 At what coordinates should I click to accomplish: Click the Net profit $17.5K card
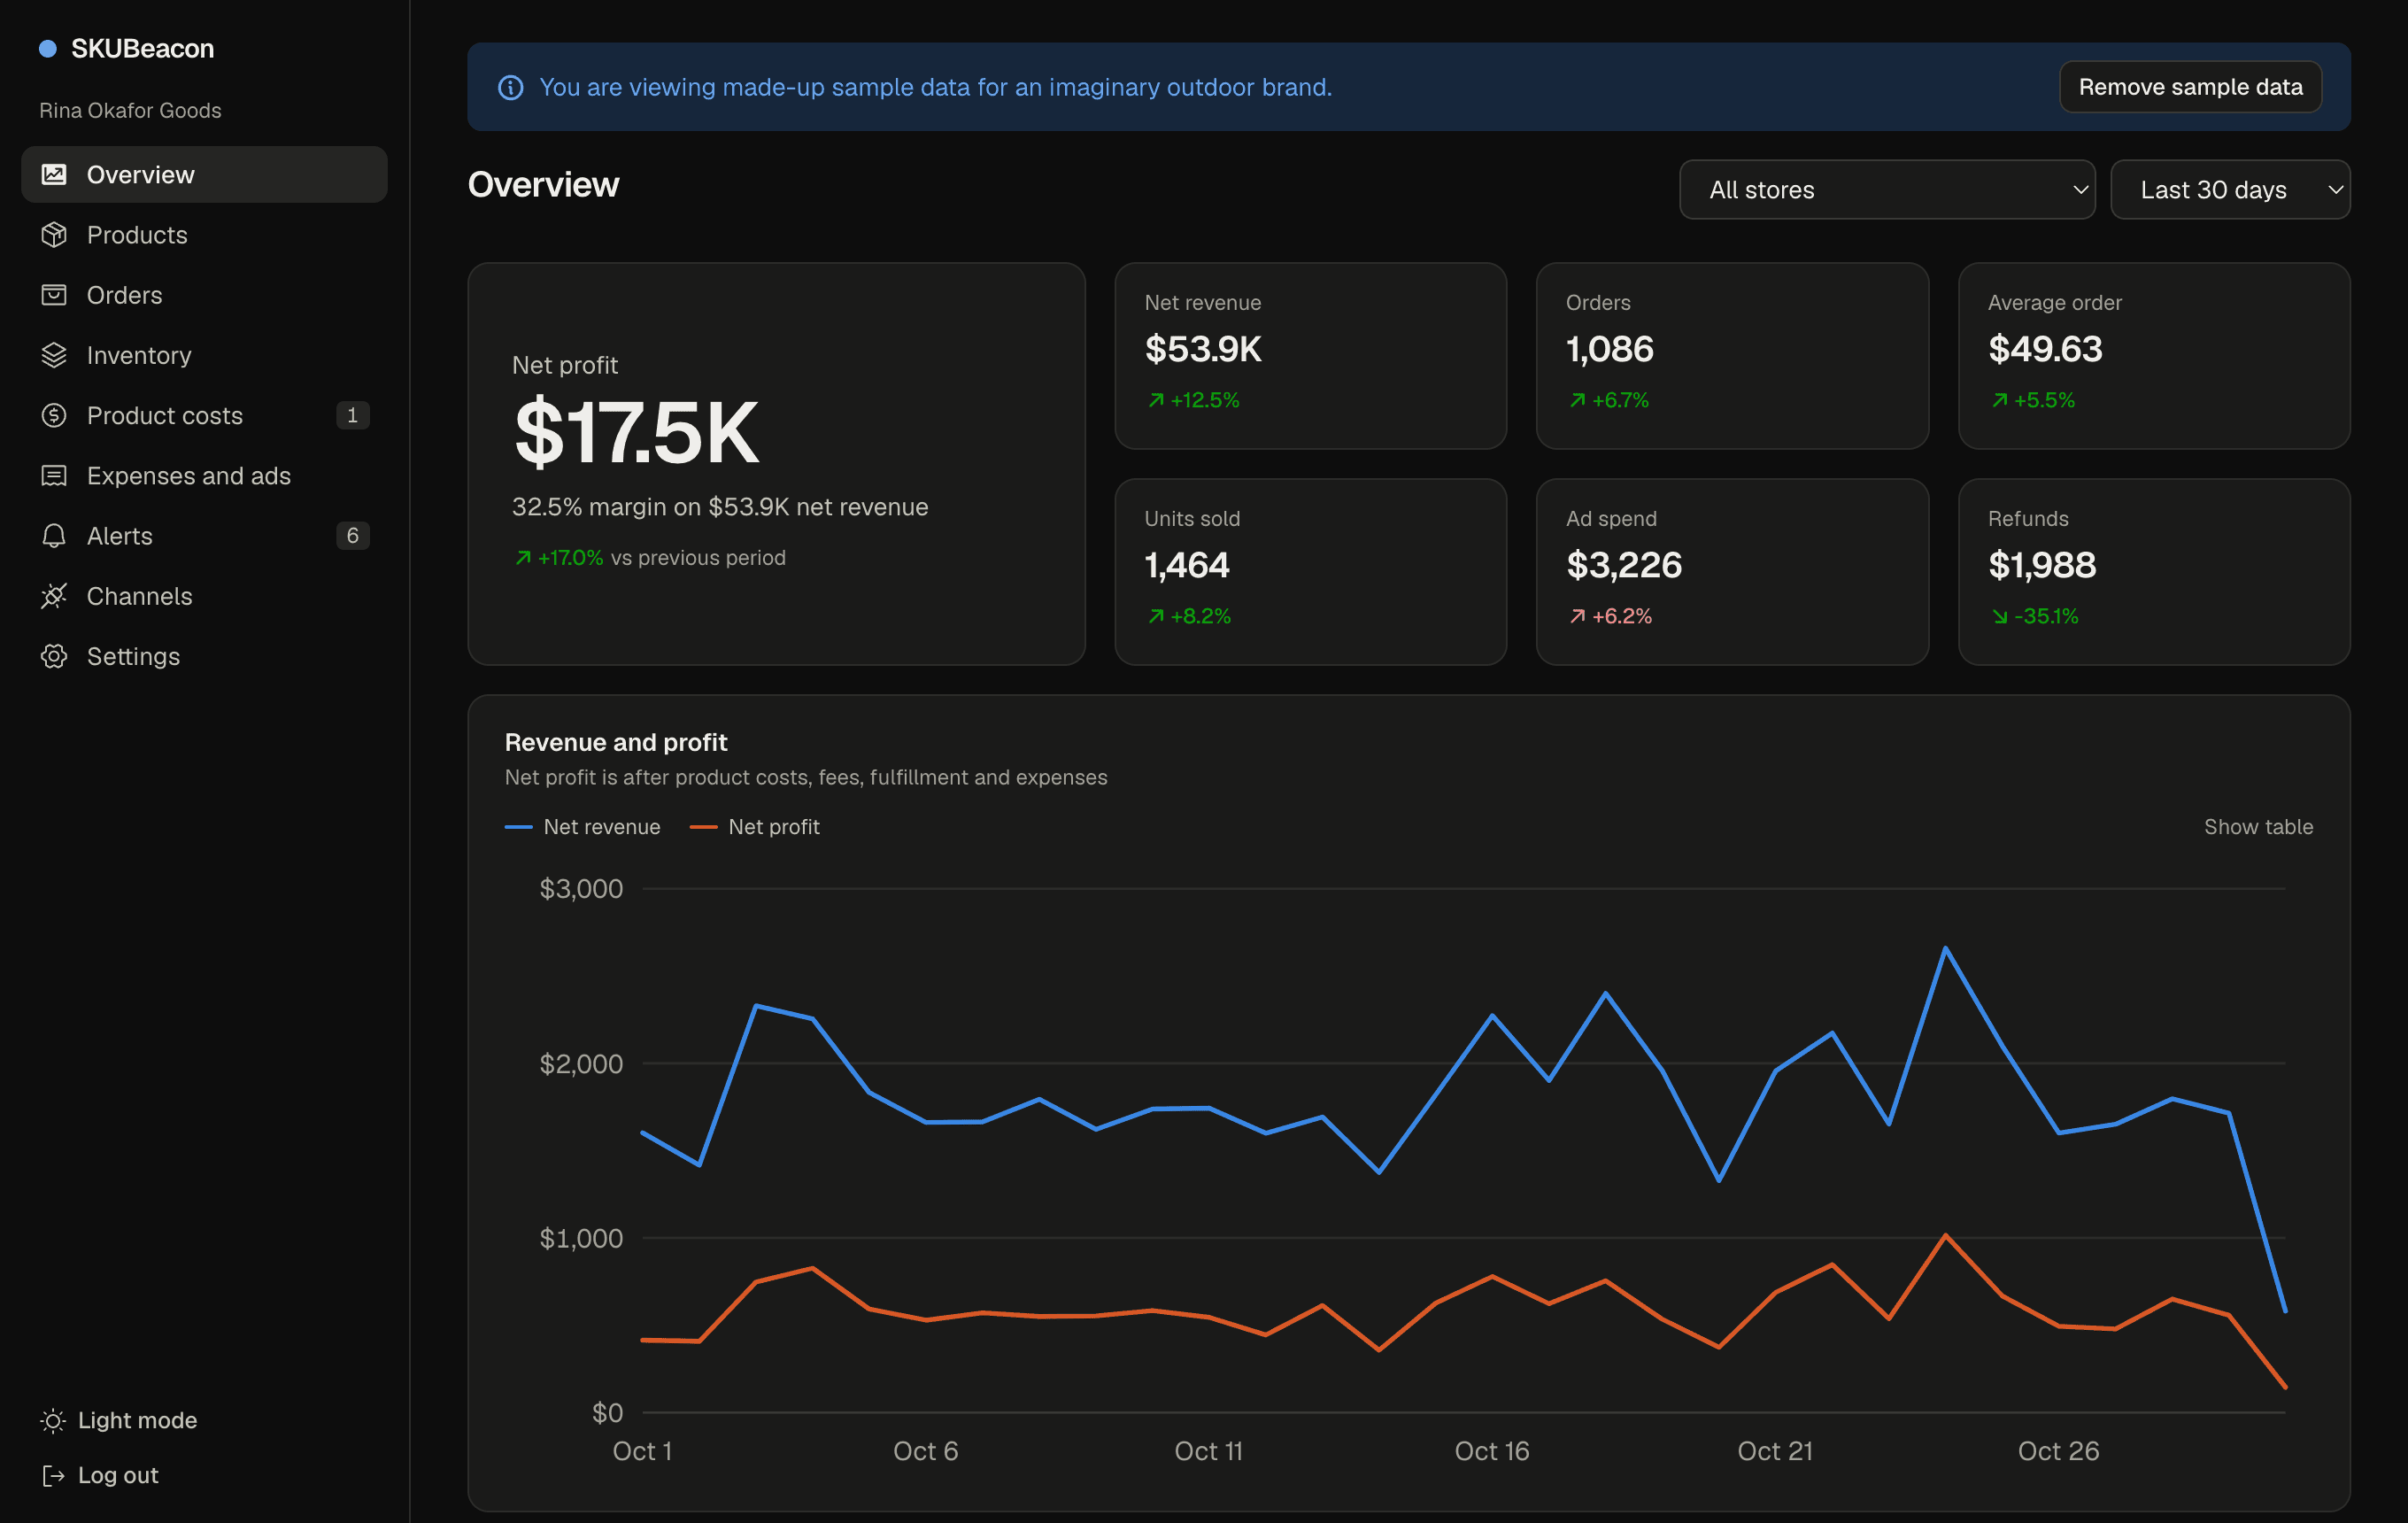(776, 463)
